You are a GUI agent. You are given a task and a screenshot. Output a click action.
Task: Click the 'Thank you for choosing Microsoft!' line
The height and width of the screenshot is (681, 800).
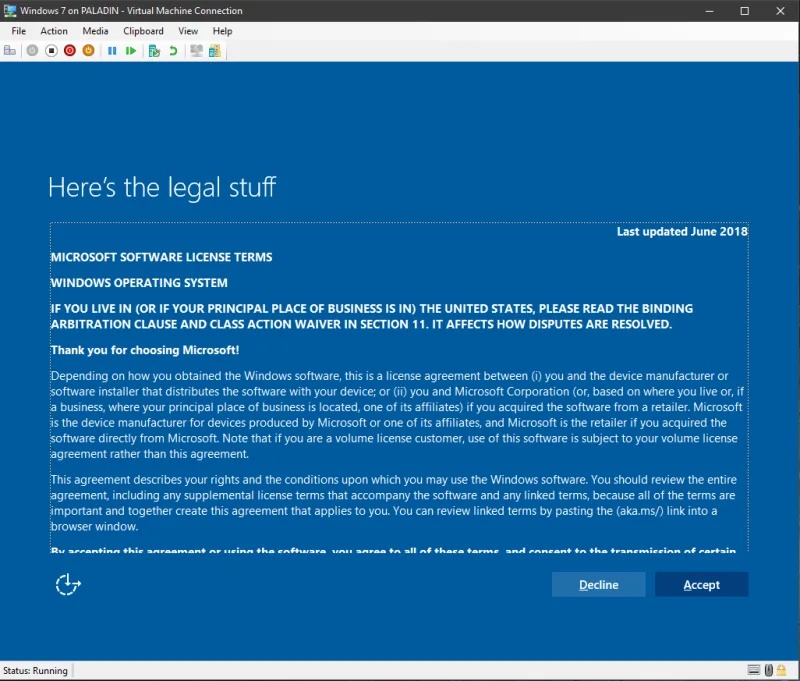coord(145,350)
